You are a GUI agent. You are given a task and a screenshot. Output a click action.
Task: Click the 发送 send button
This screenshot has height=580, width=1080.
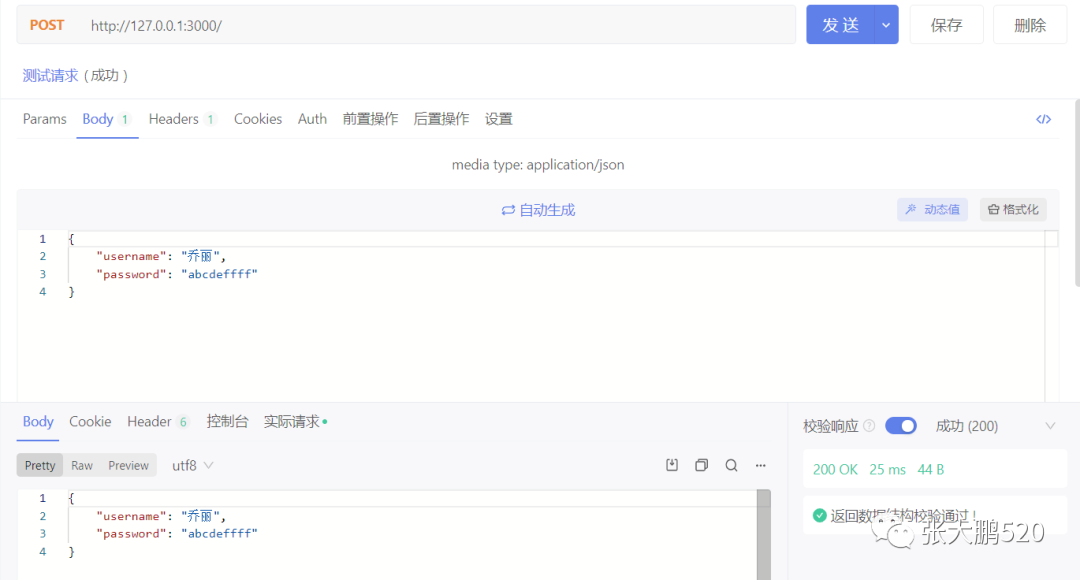[843, 24]
